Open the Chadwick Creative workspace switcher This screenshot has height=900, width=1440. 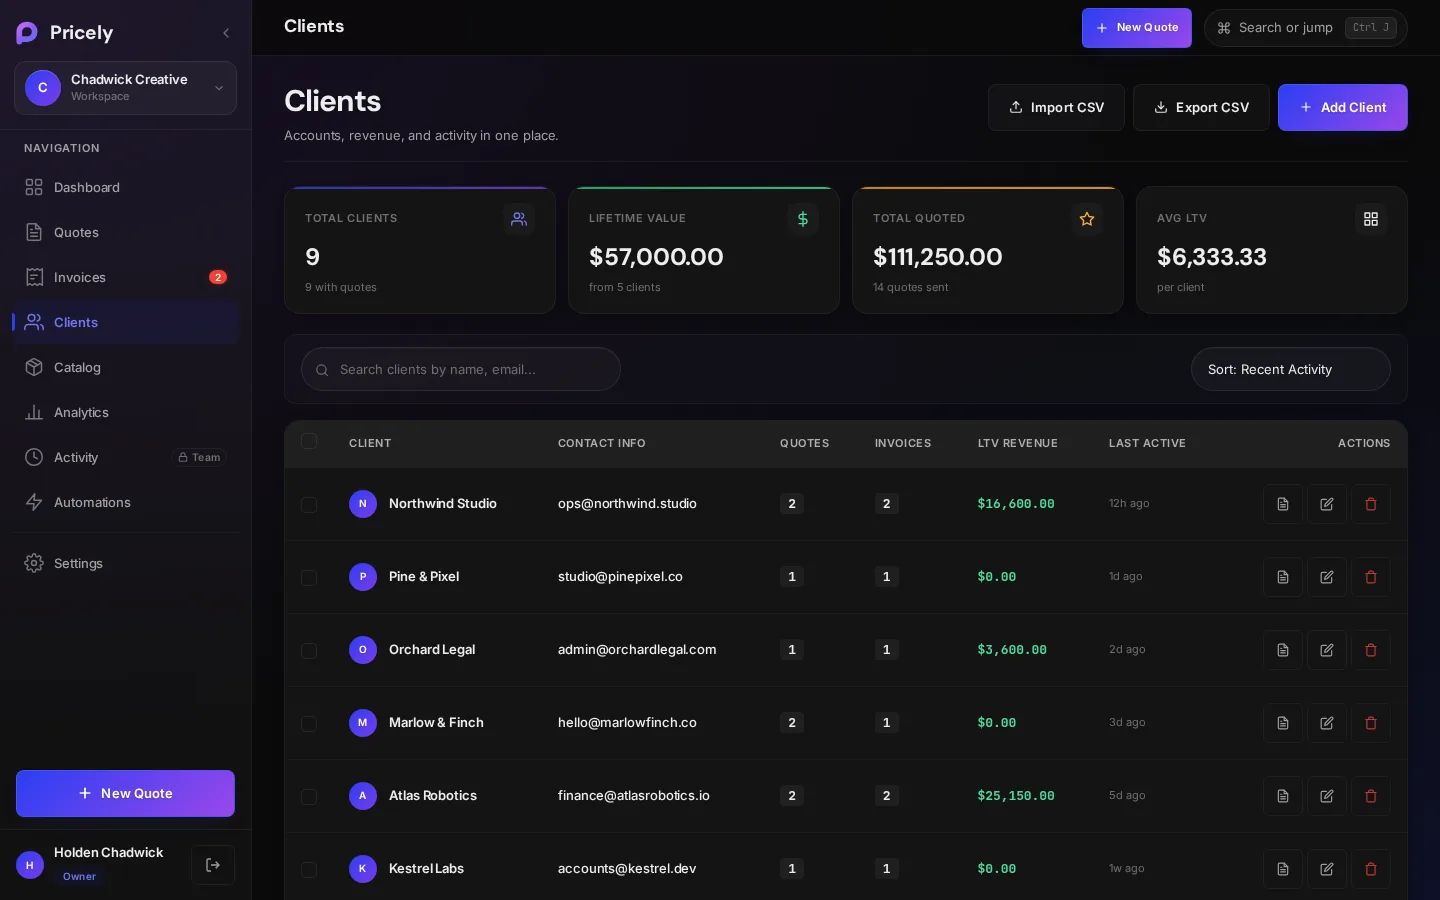(x=125, y=88)
